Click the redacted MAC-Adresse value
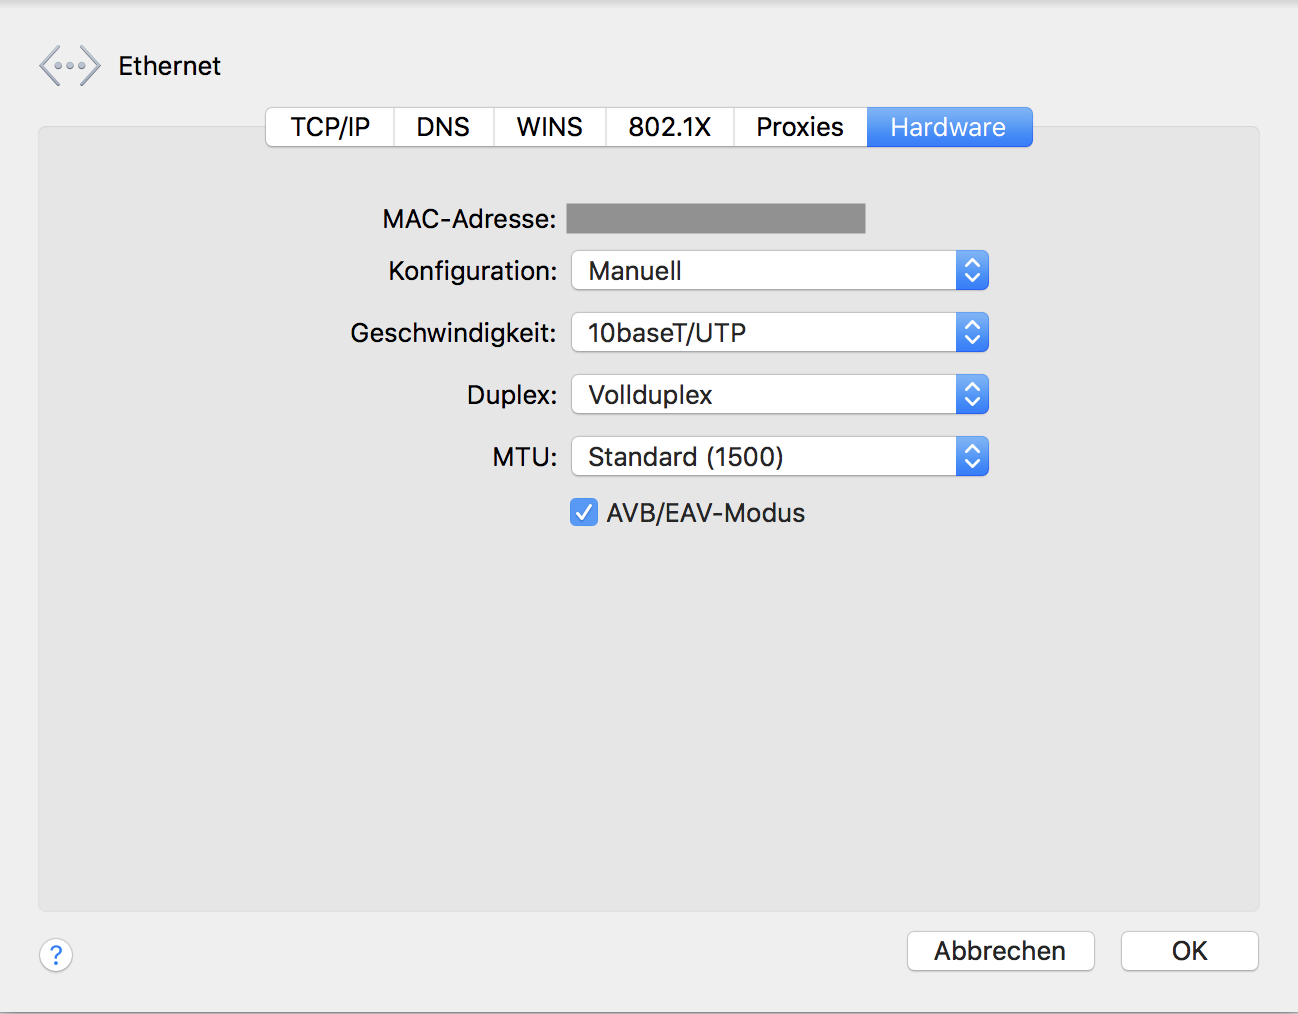1298x1014 pixels. coord(715,219)
